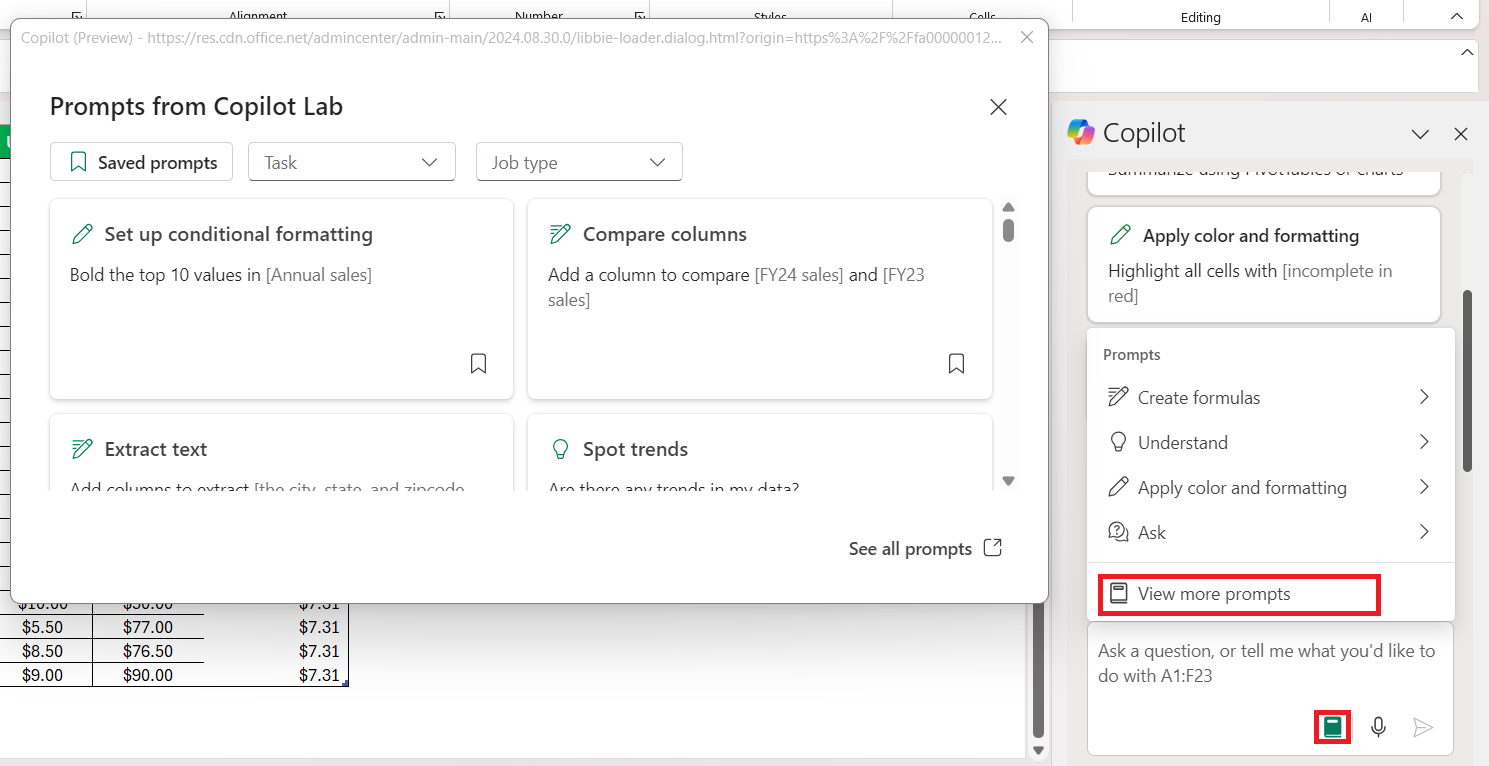Expand the Task dropdown

click(x=352, y=162)
